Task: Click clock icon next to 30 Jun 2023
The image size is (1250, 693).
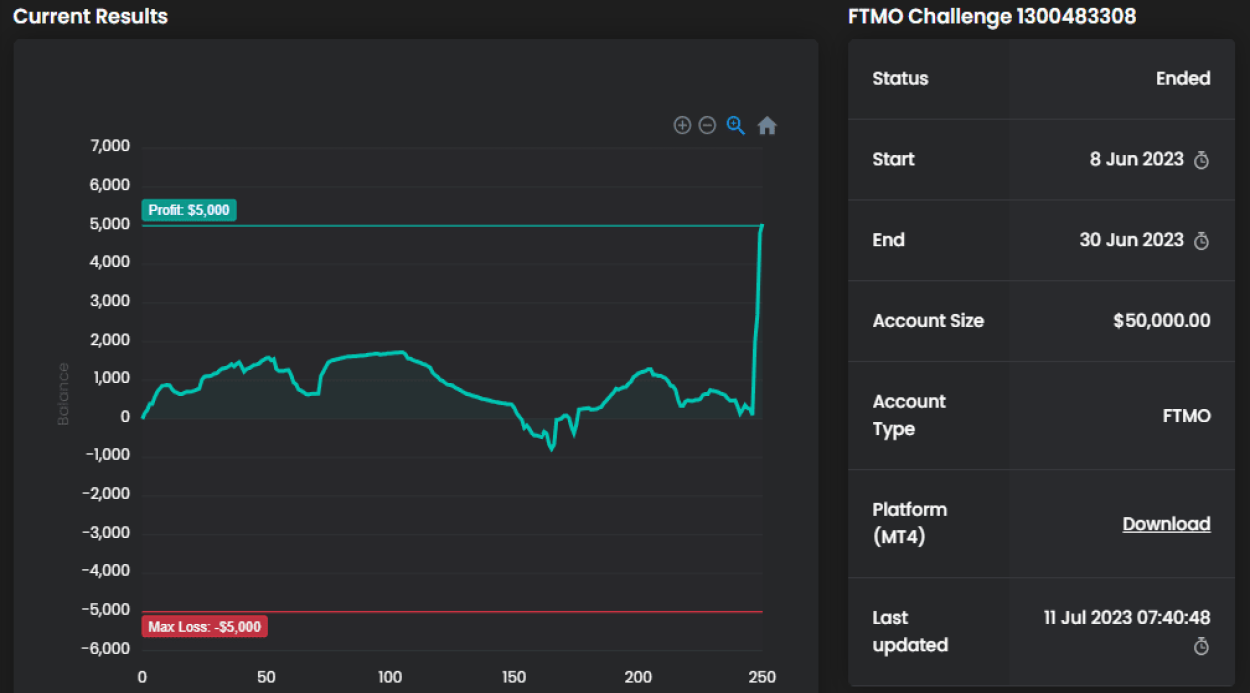Action: point(1202,241)
